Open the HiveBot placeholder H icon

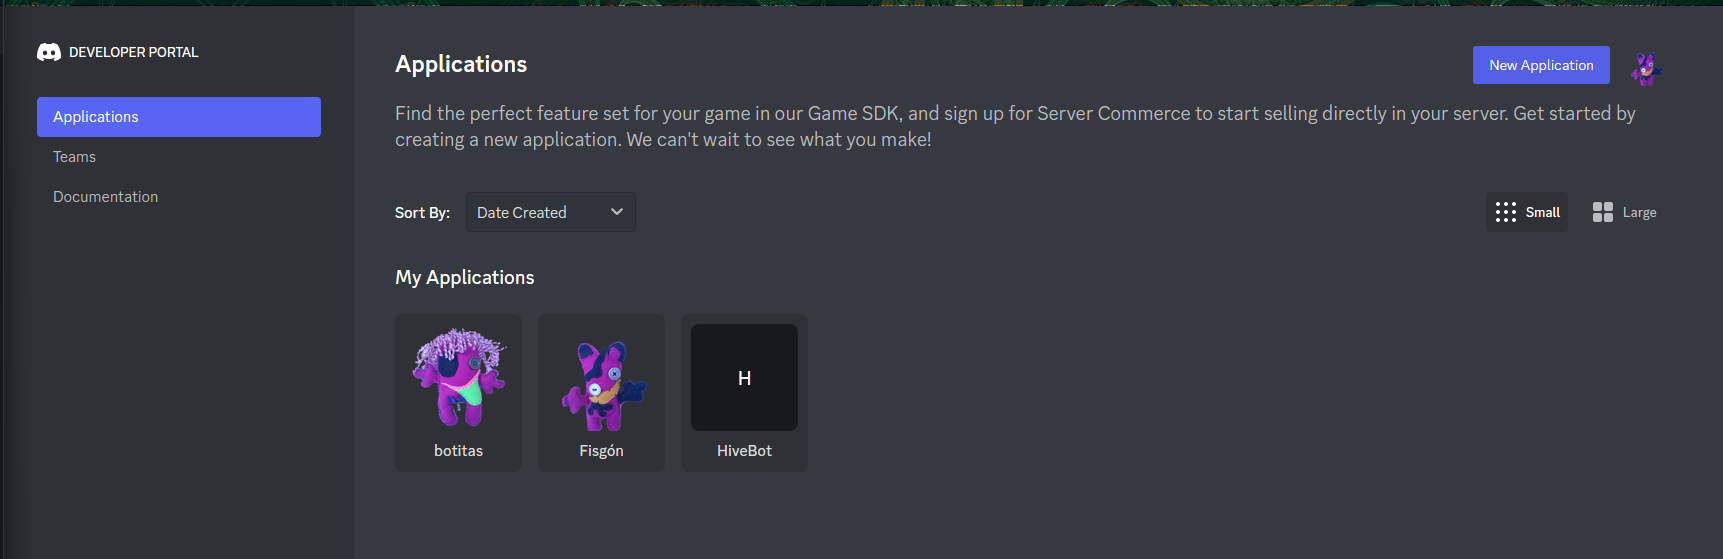tap(744, 377)
